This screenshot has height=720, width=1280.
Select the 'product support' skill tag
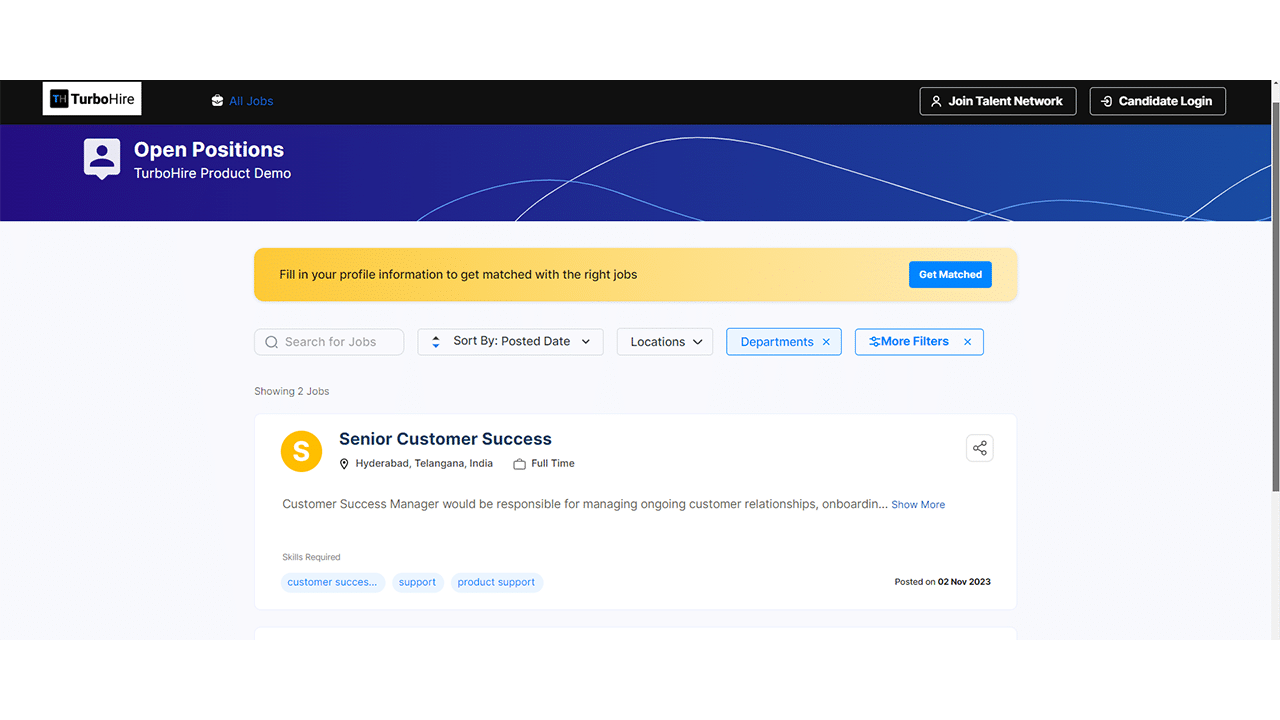496,582
